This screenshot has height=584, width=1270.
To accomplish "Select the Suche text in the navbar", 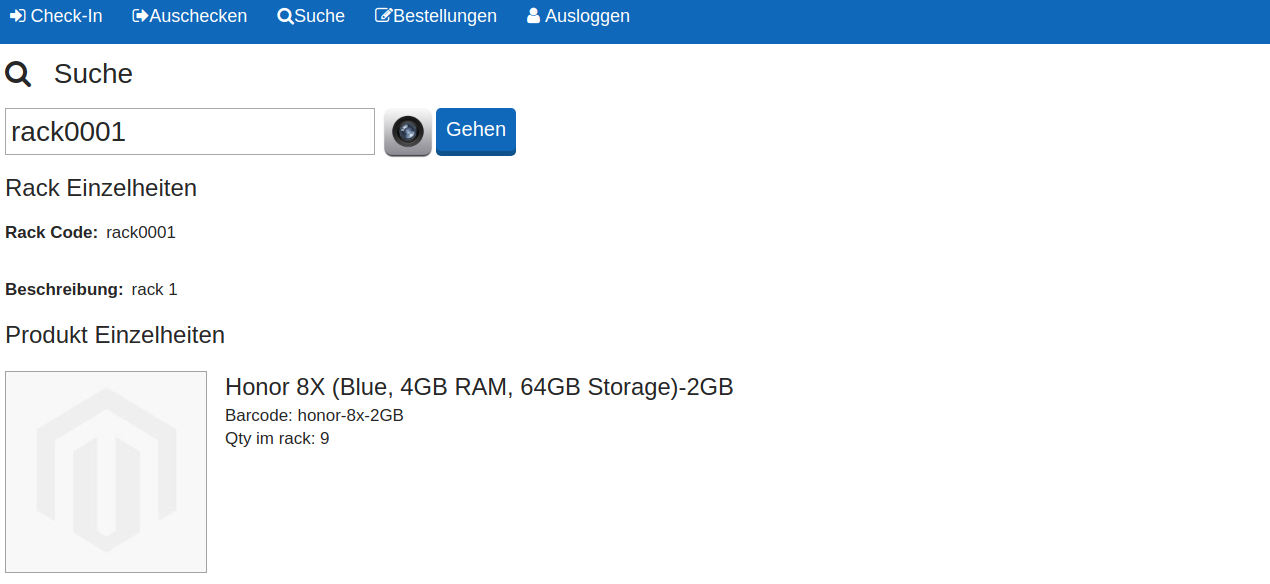I will pyautogui.click(x=319, y=16).
